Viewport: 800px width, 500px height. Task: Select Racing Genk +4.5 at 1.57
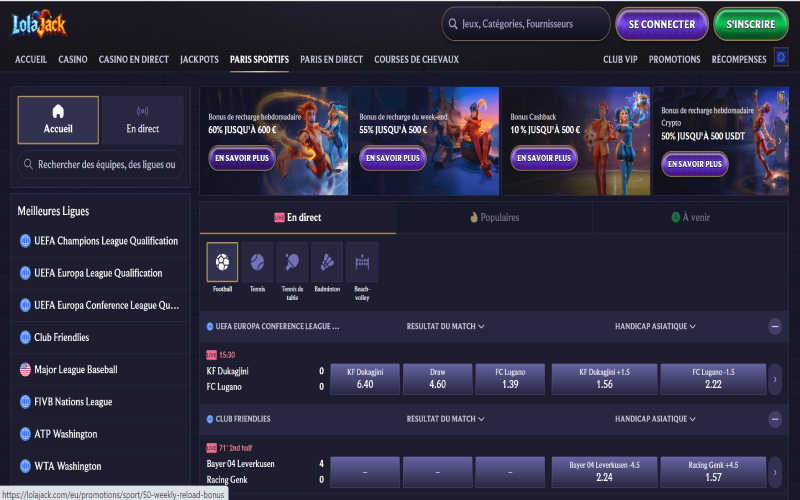tap(713, 472)
